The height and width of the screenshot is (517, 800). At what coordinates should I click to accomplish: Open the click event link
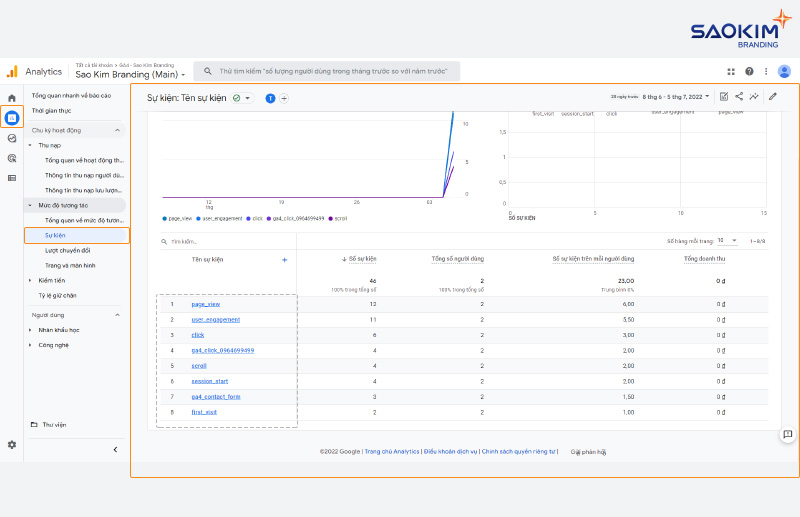(x=197, y=335)
